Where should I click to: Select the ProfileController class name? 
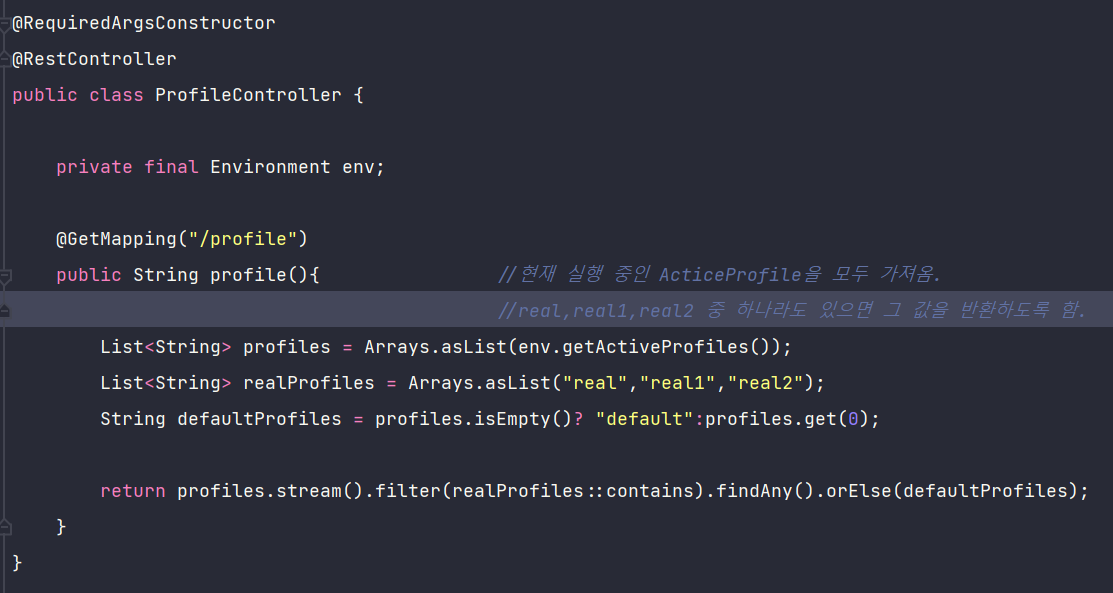coord(248,95)
